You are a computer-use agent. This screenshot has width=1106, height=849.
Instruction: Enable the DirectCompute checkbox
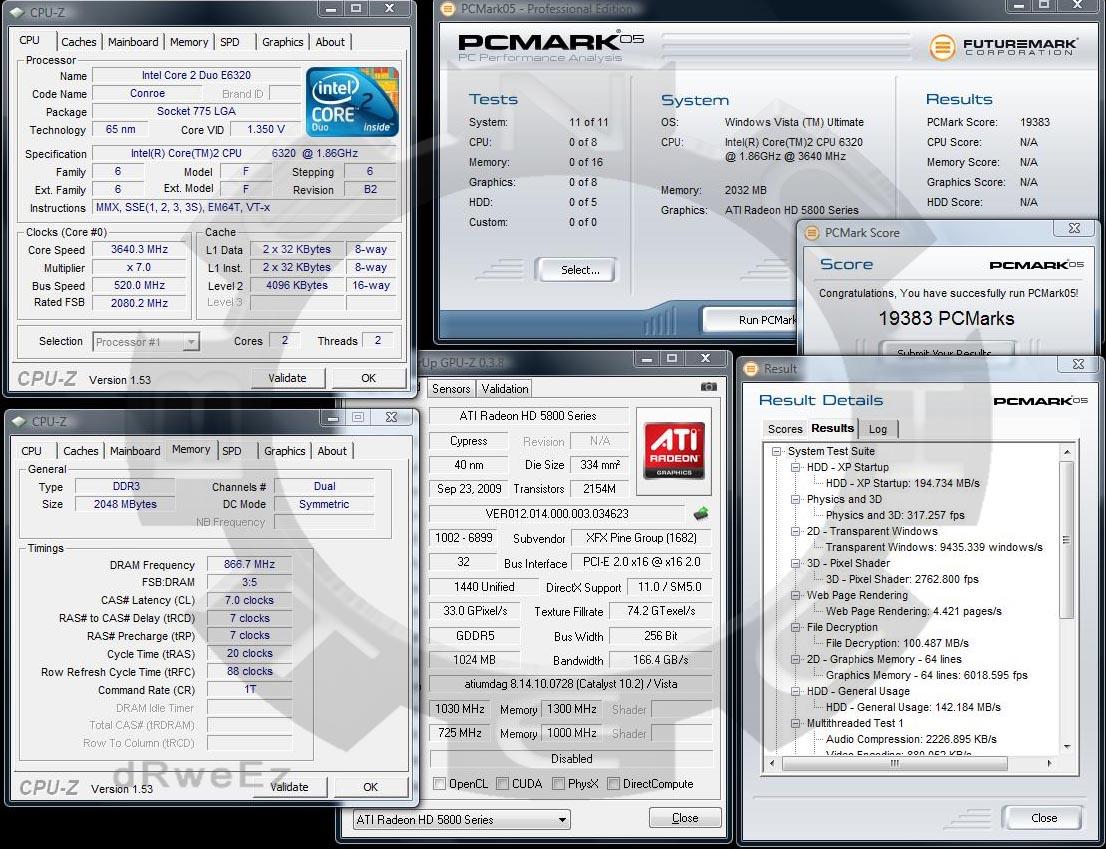pyautogui.click(x=613, y=783)
